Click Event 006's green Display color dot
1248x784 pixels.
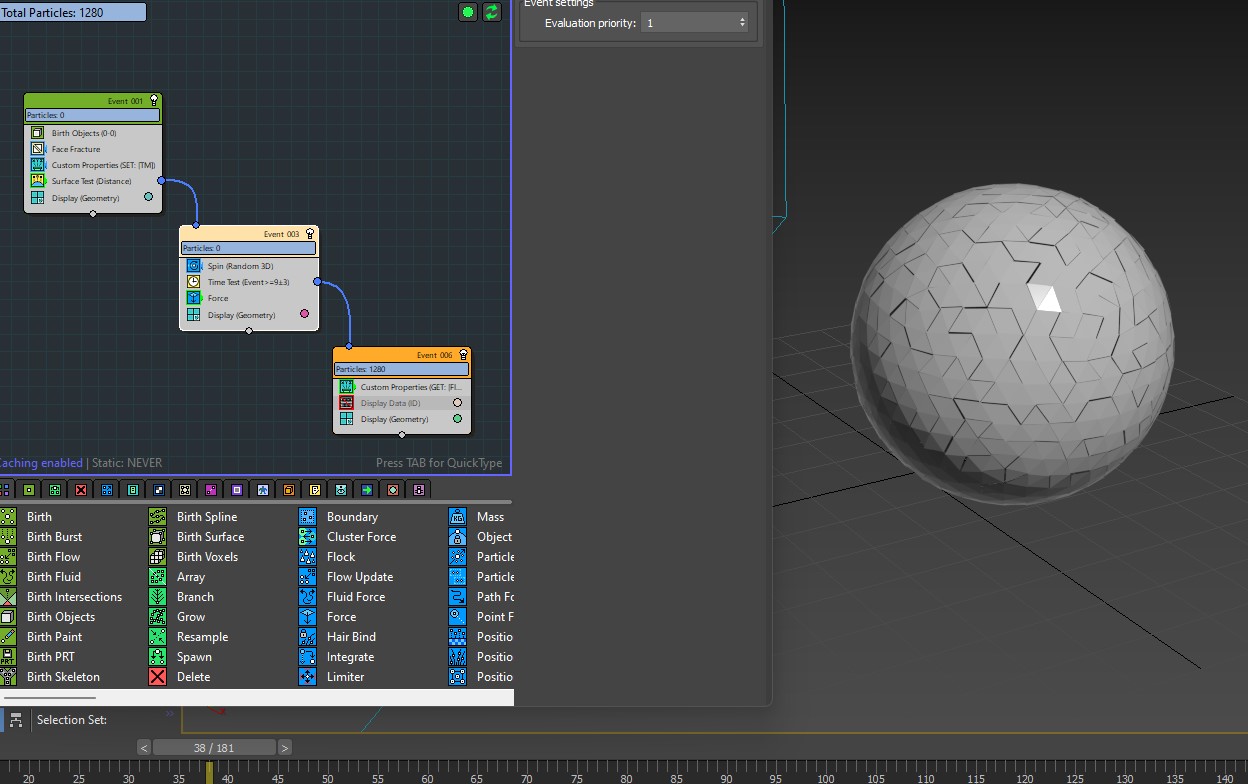pyautogui.click(x=458, y=419)
